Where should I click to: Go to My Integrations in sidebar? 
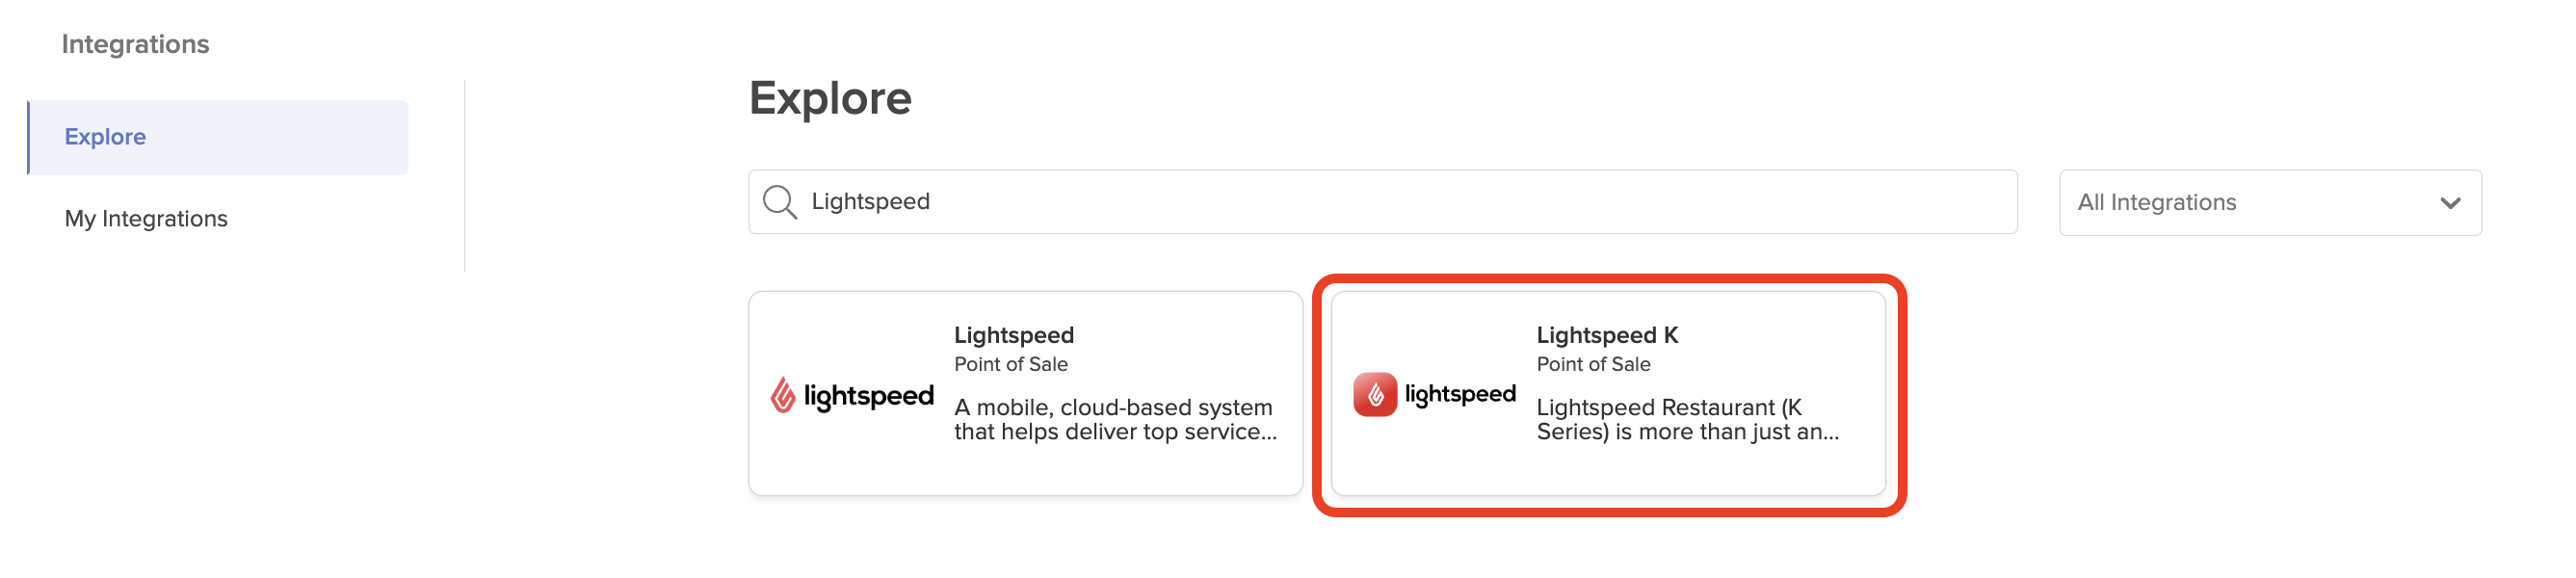[x=146, y=219]
